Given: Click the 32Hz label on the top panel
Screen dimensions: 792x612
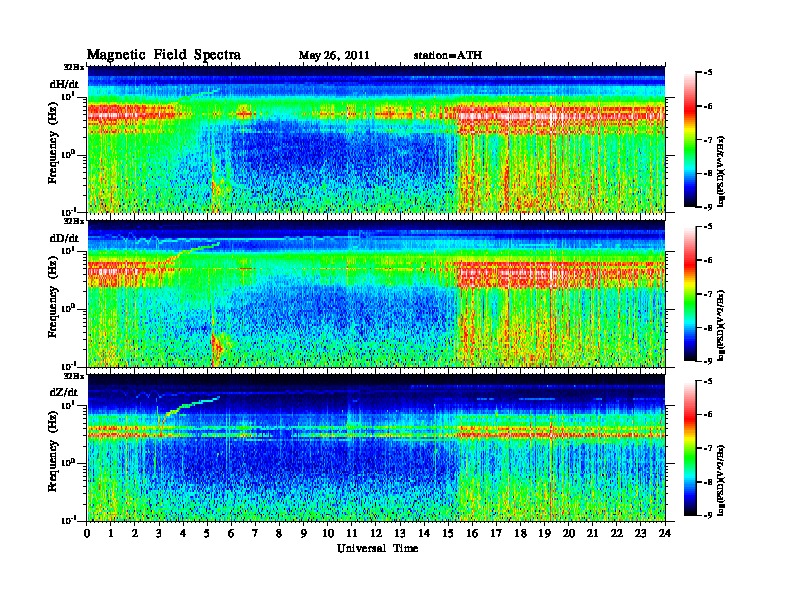Looking at the screenshot, I should point(74,67).
